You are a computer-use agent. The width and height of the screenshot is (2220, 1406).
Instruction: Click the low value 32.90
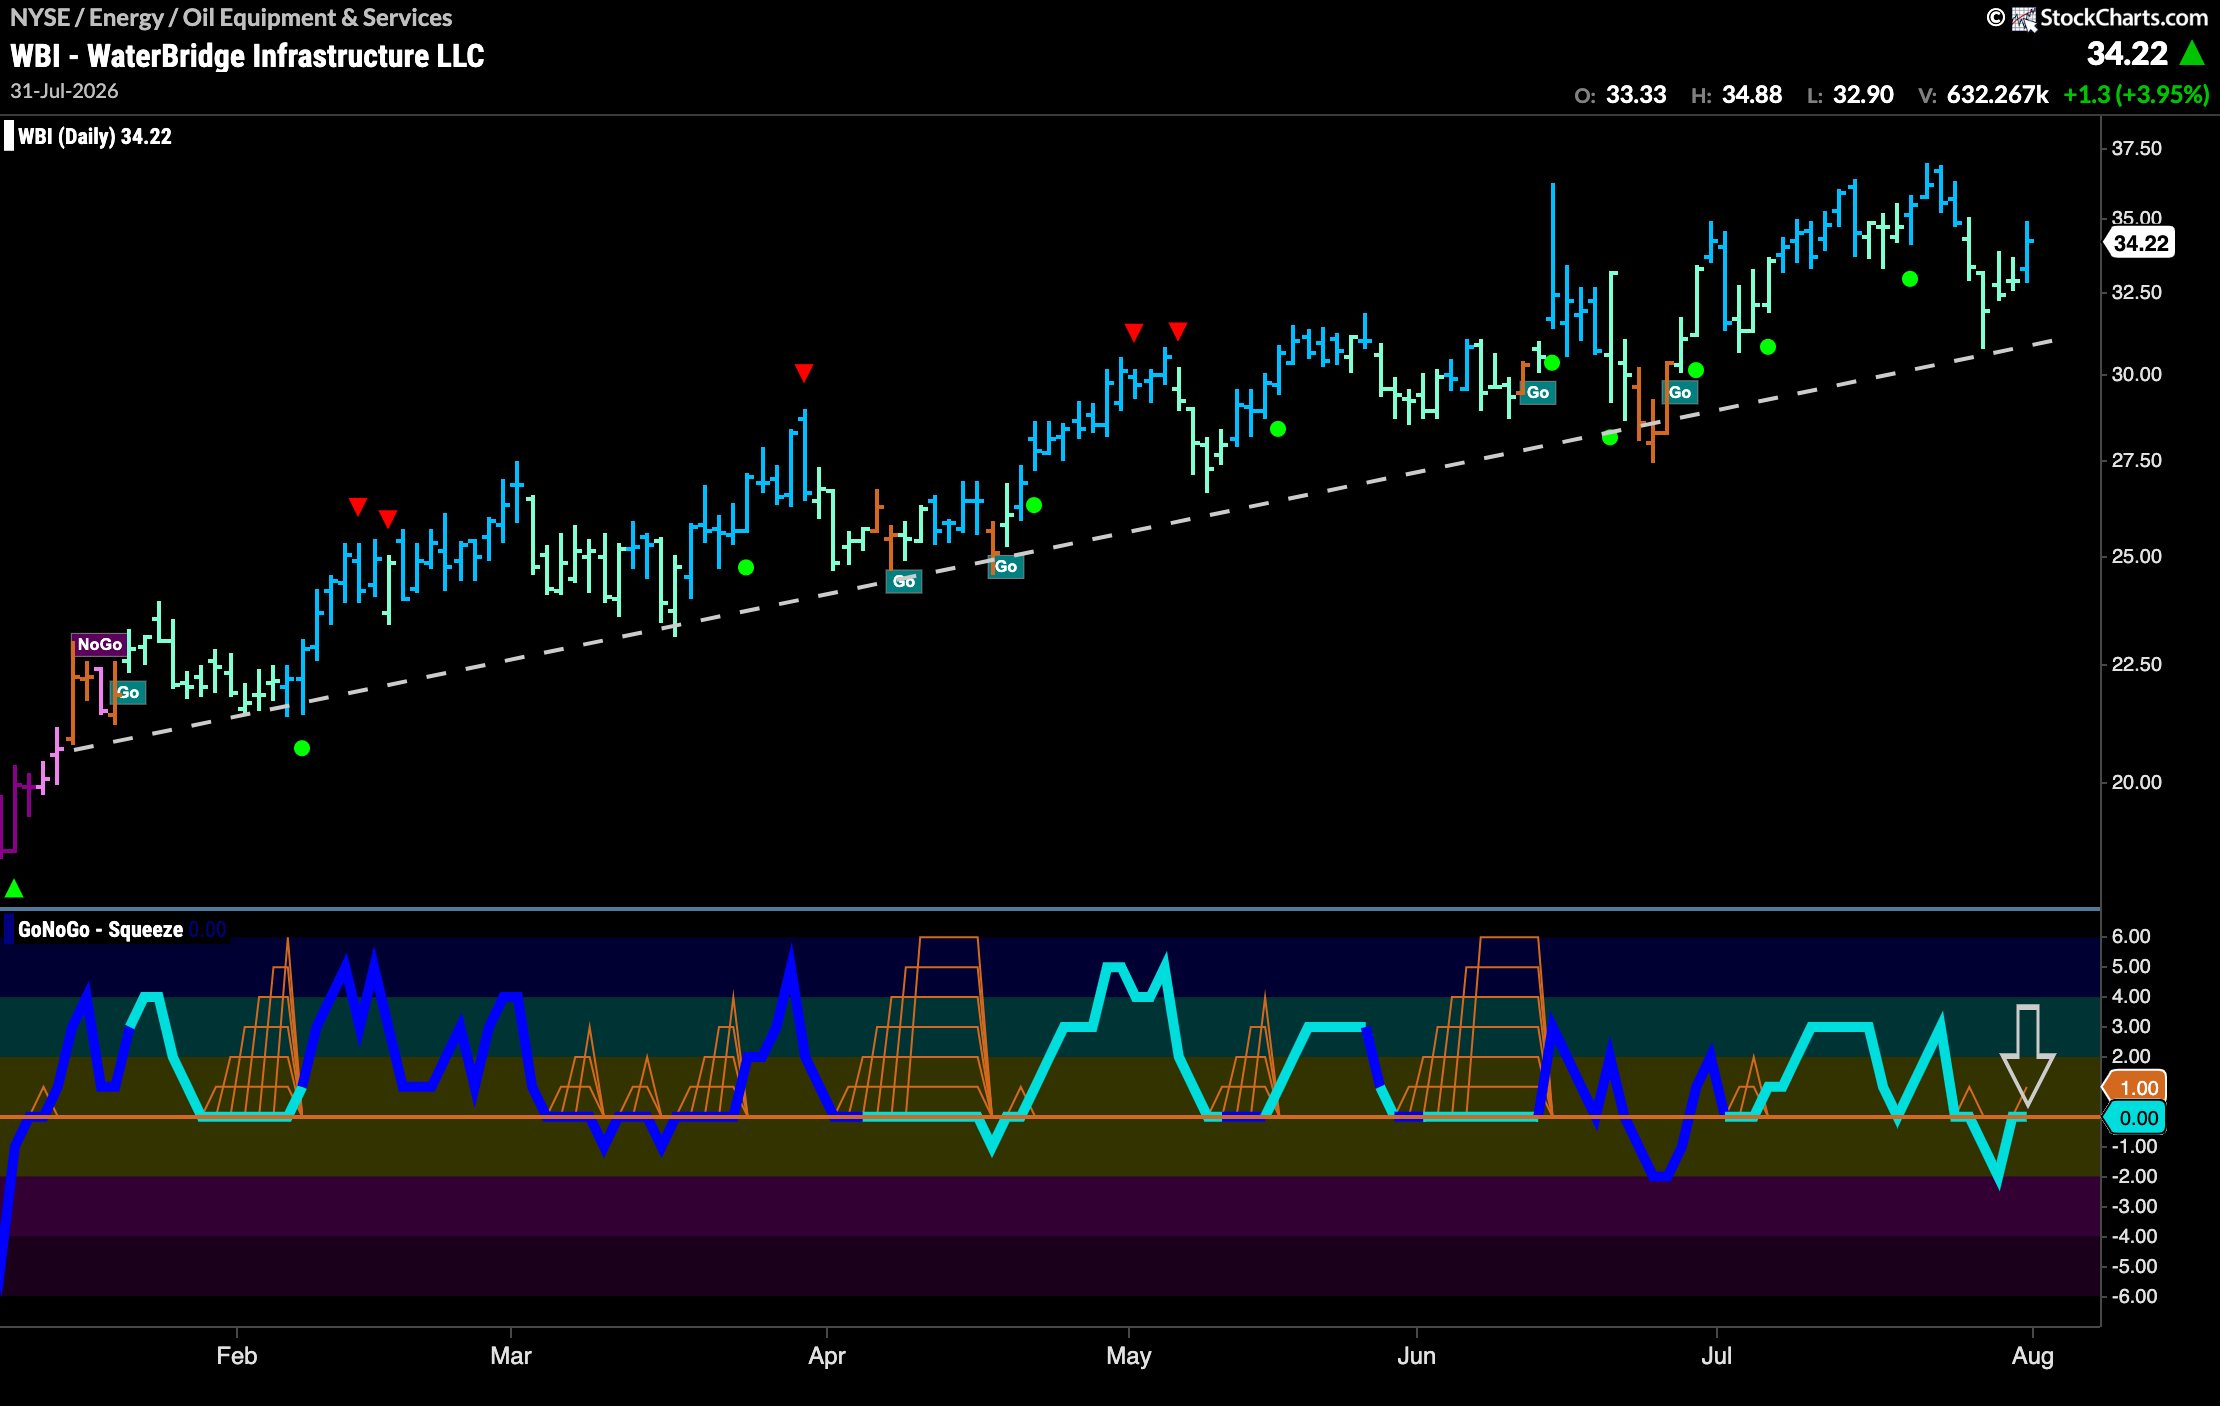tap(1863, 95)
